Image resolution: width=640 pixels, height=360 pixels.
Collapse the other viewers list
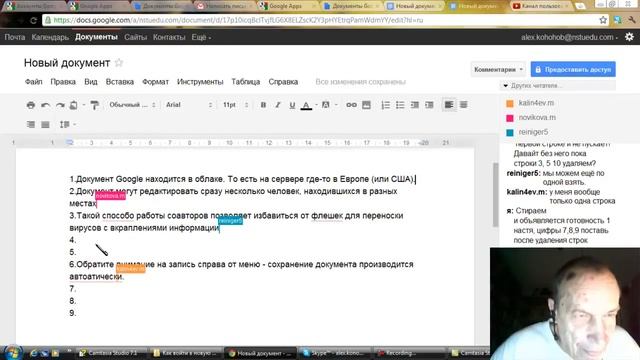(506, 86)
